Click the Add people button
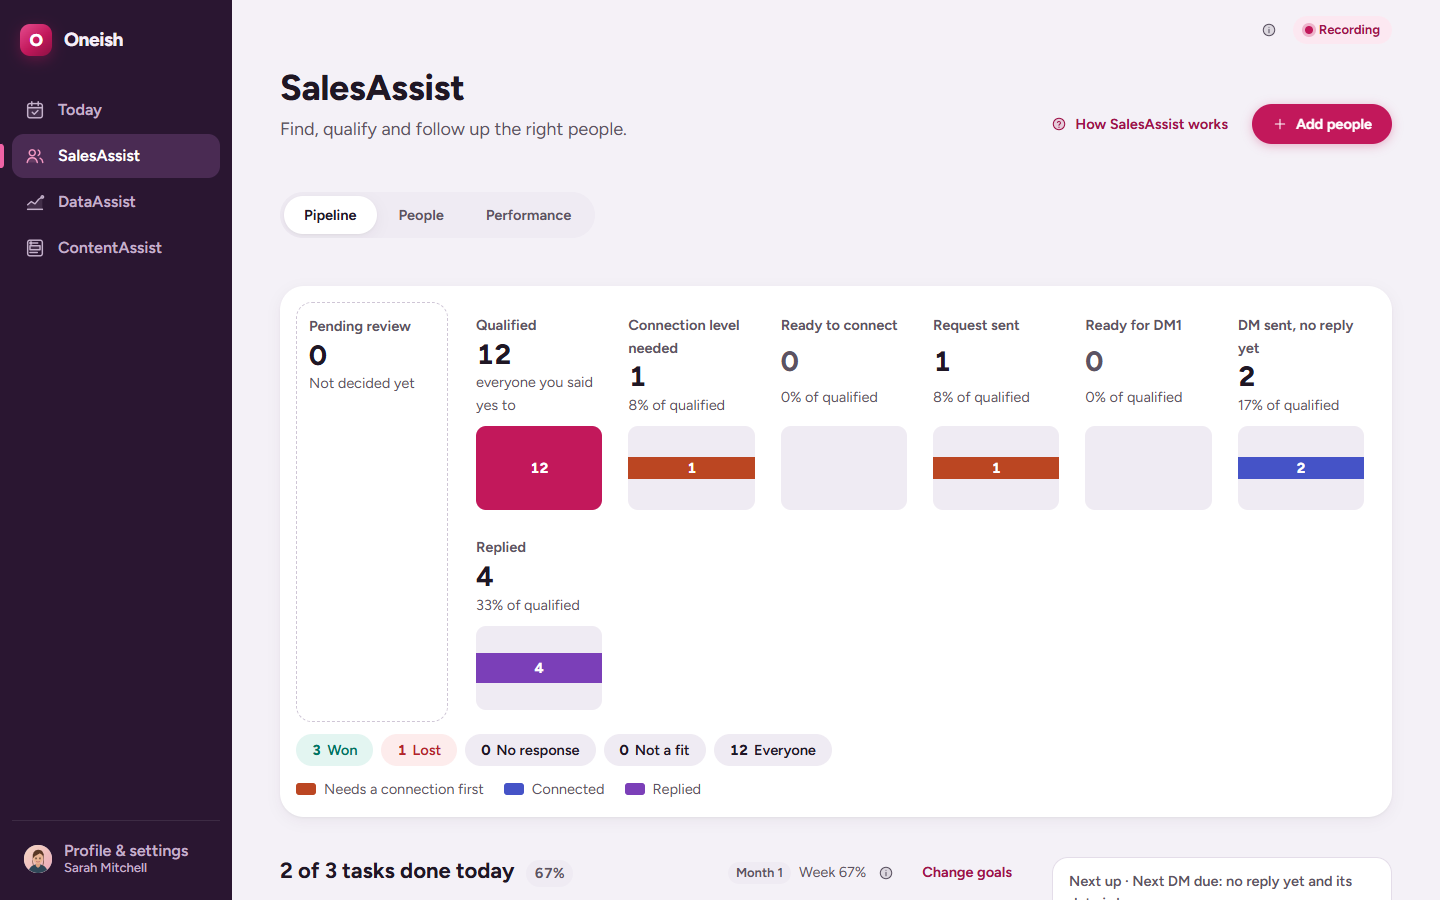The height and width of the screenshot is (900, 1440). pos(1322,124)
